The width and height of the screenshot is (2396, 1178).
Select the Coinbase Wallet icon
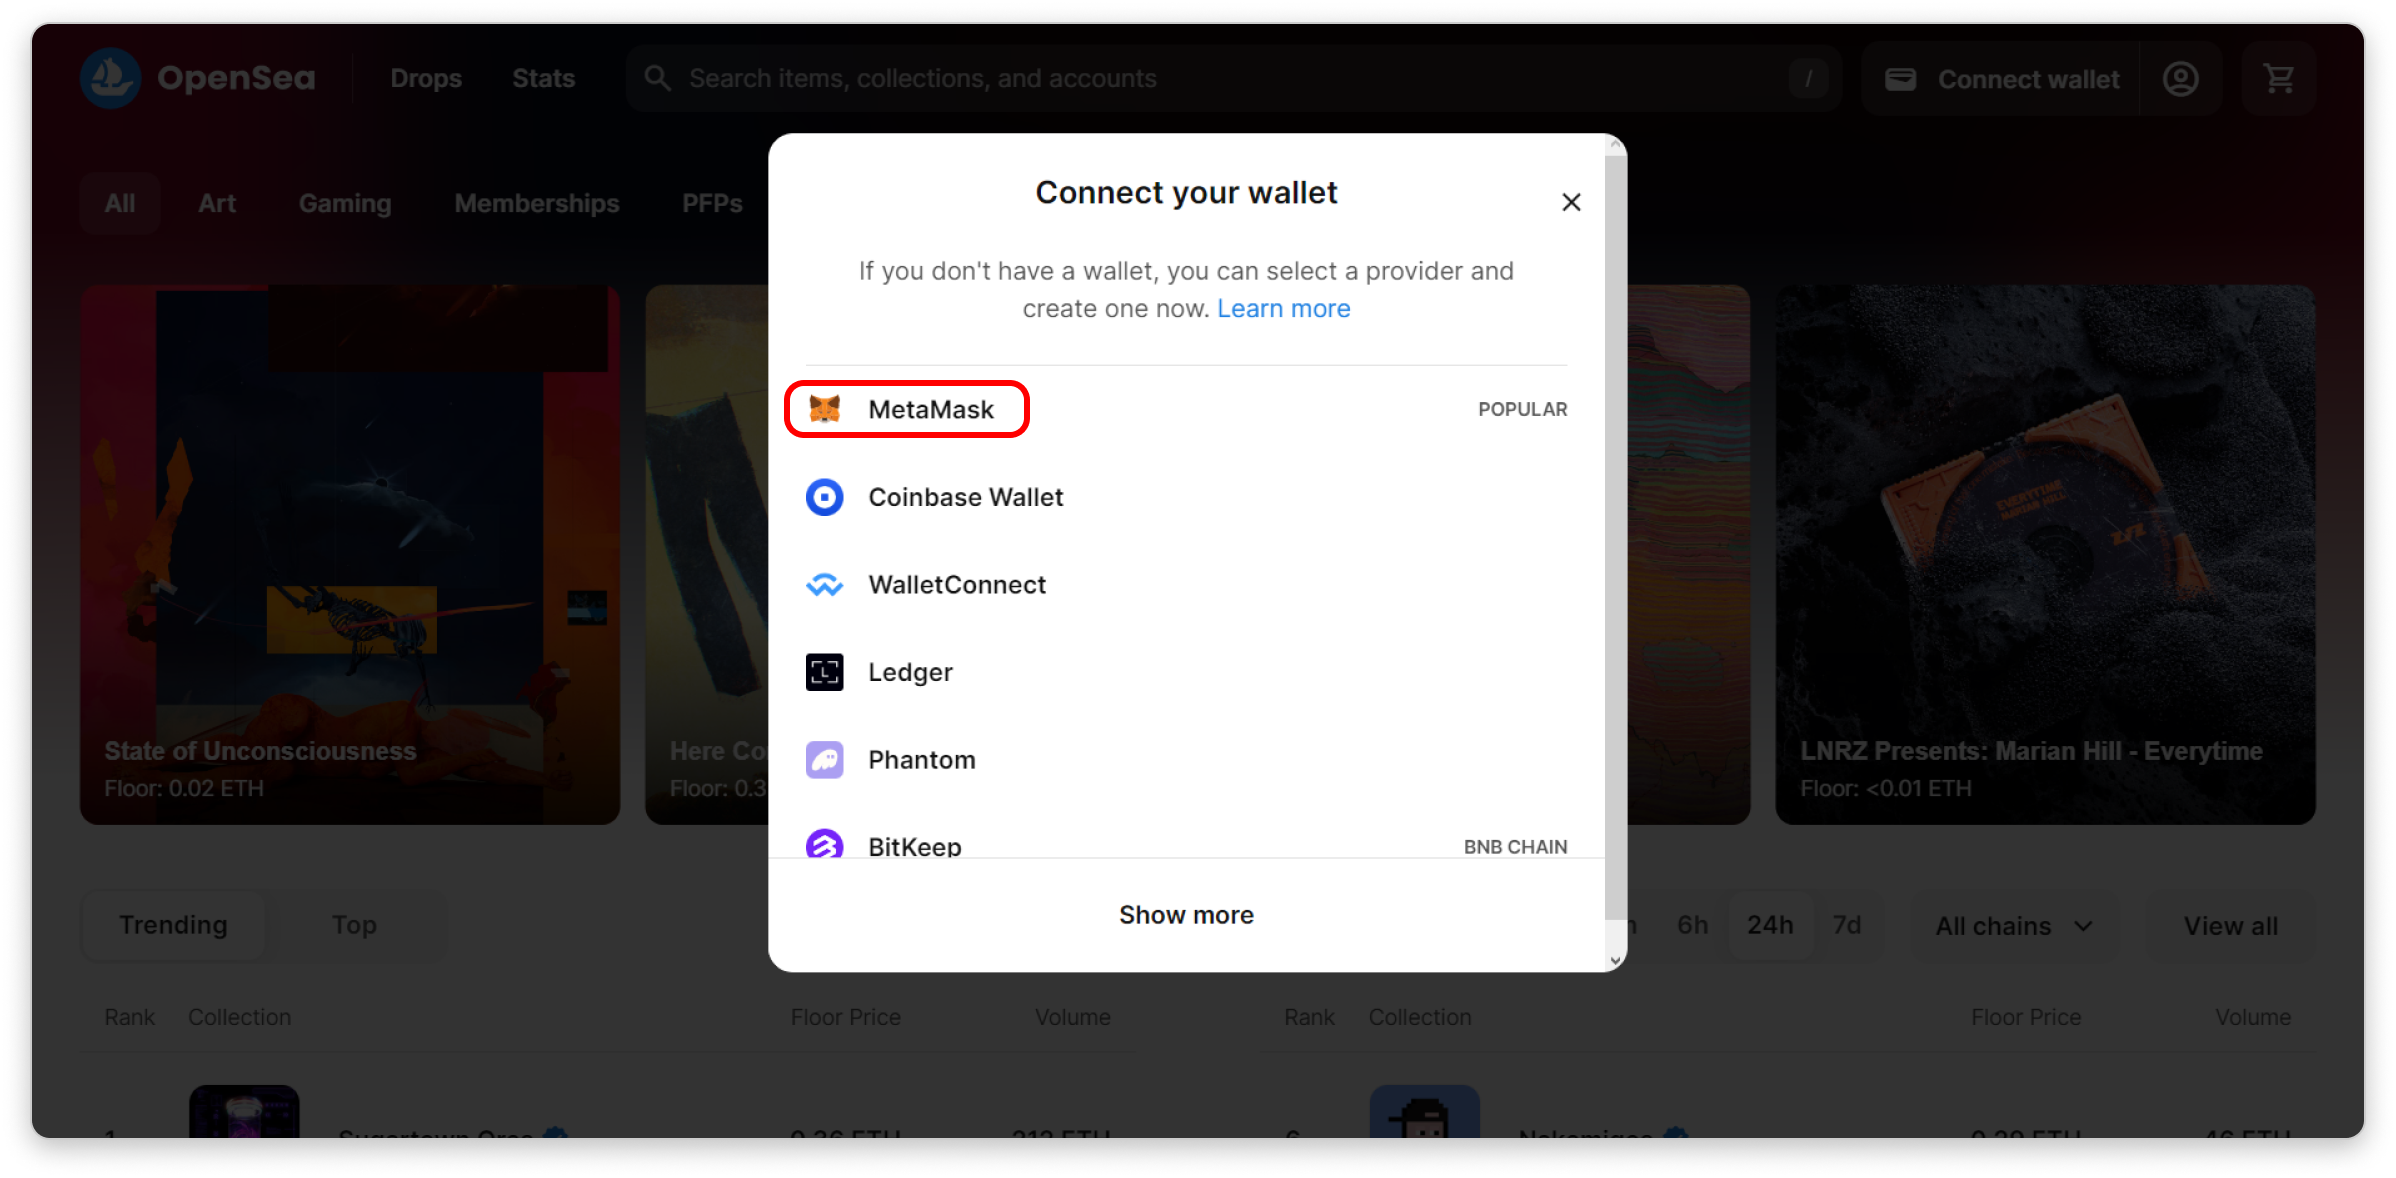point(825,497)
